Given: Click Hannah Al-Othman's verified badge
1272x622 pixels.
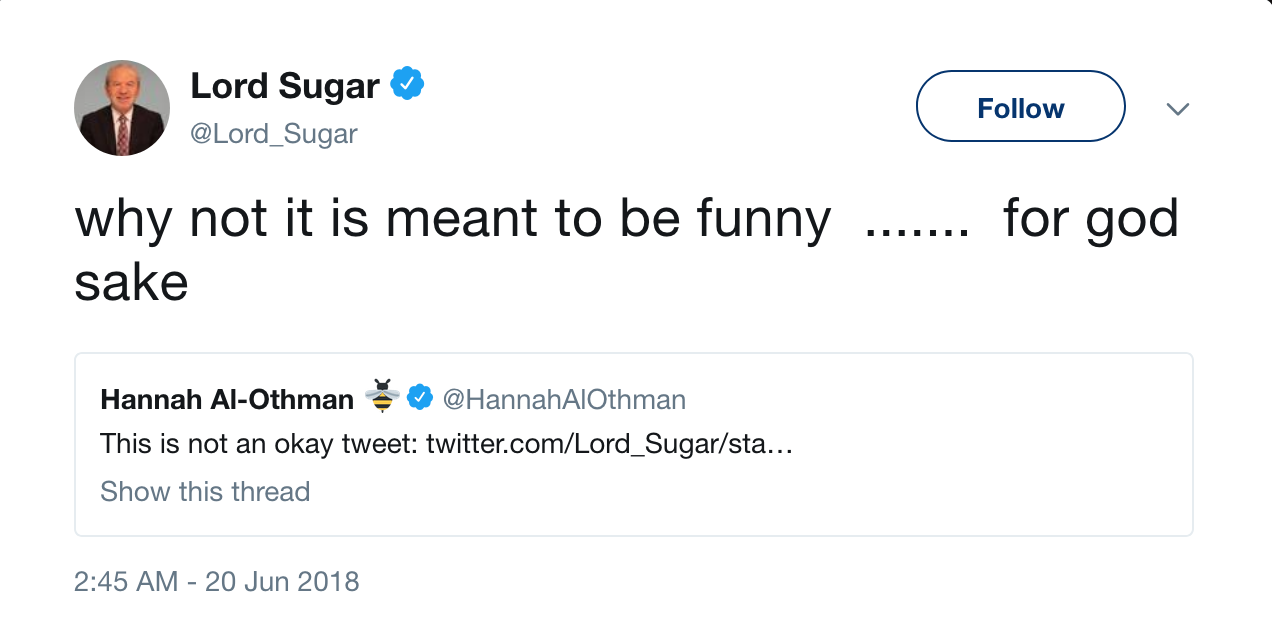Looking at the screenshot, I should 421,398.
